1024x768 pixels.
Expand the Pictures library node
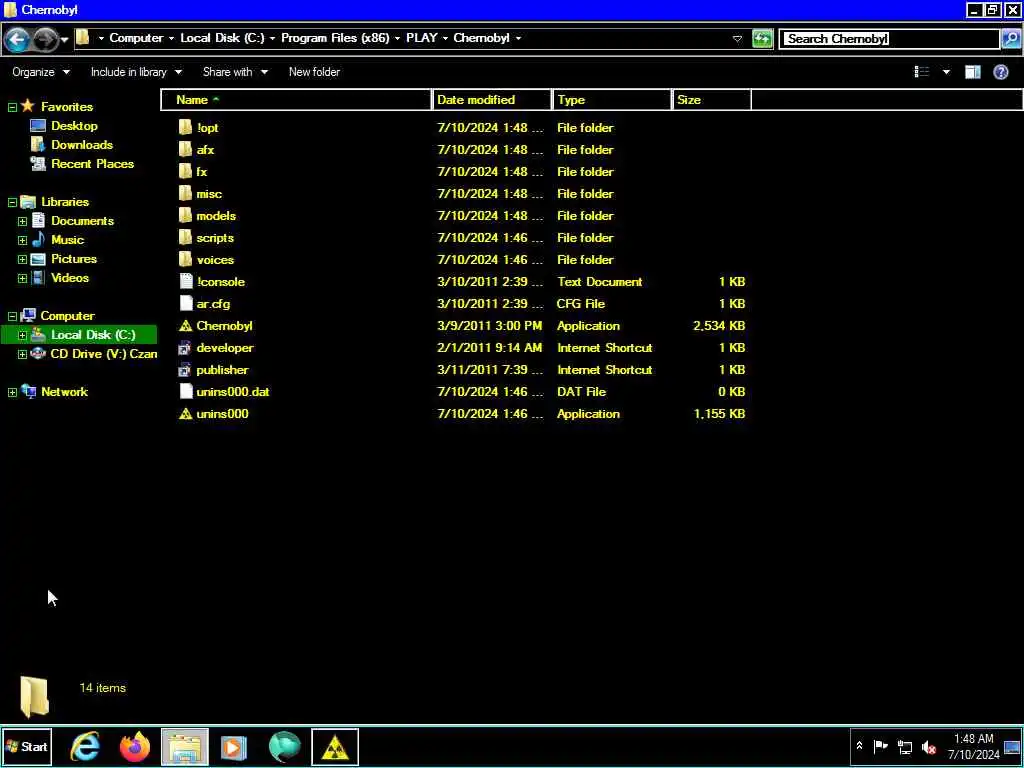click(x=22, y=259)
